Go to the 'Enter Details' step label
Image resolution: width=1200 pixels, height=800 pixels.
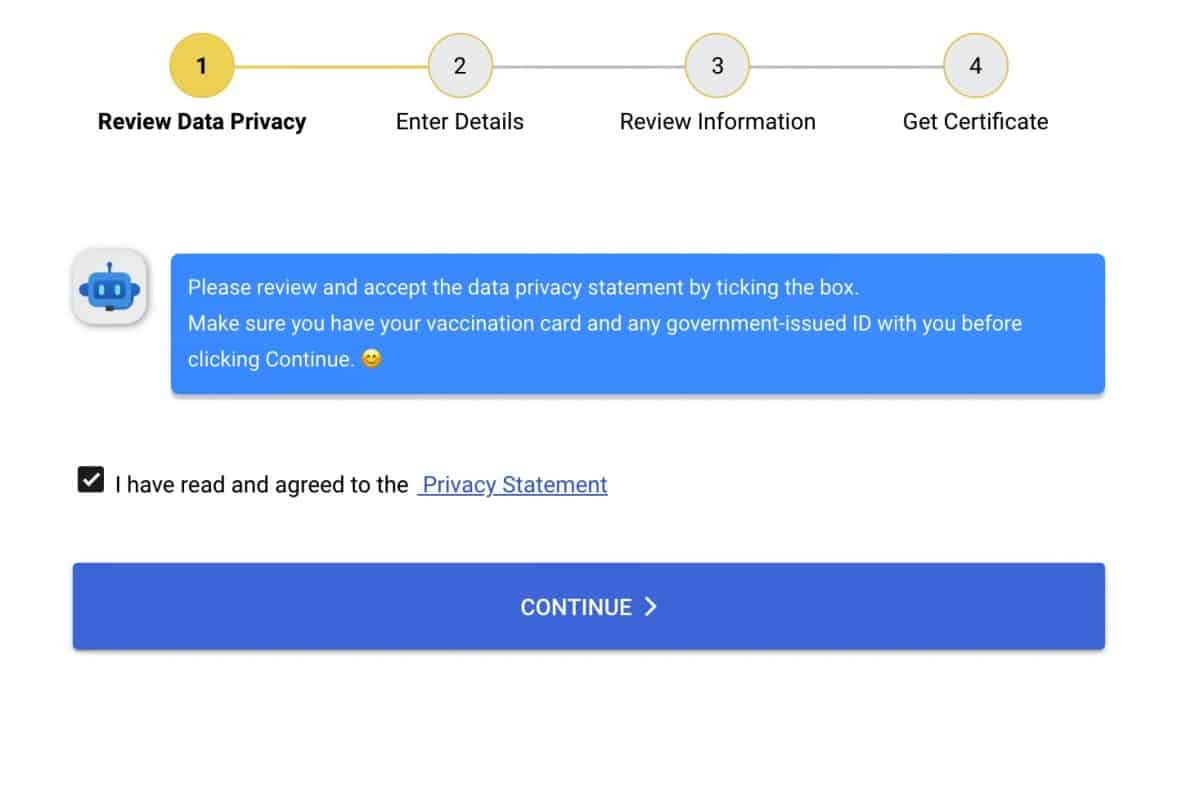coord(460,122)
